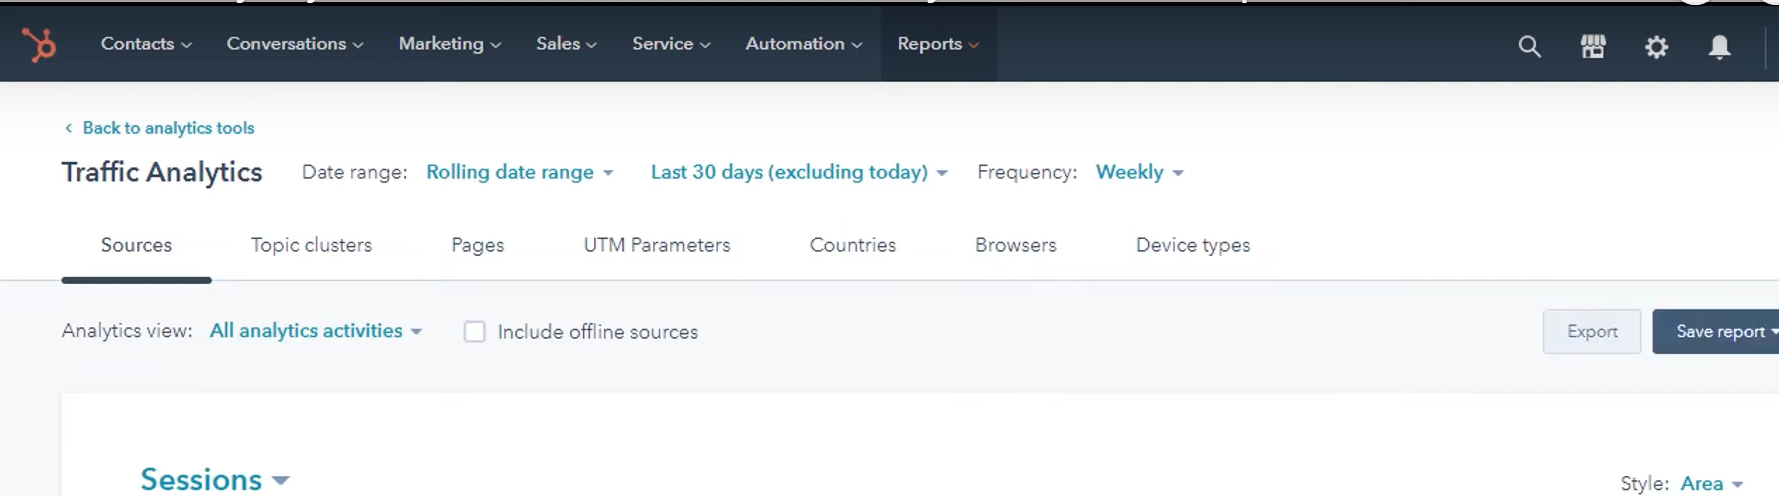Switch to UTM Parameters tab
Screen dimensions: 1779x496
[657, 245]
